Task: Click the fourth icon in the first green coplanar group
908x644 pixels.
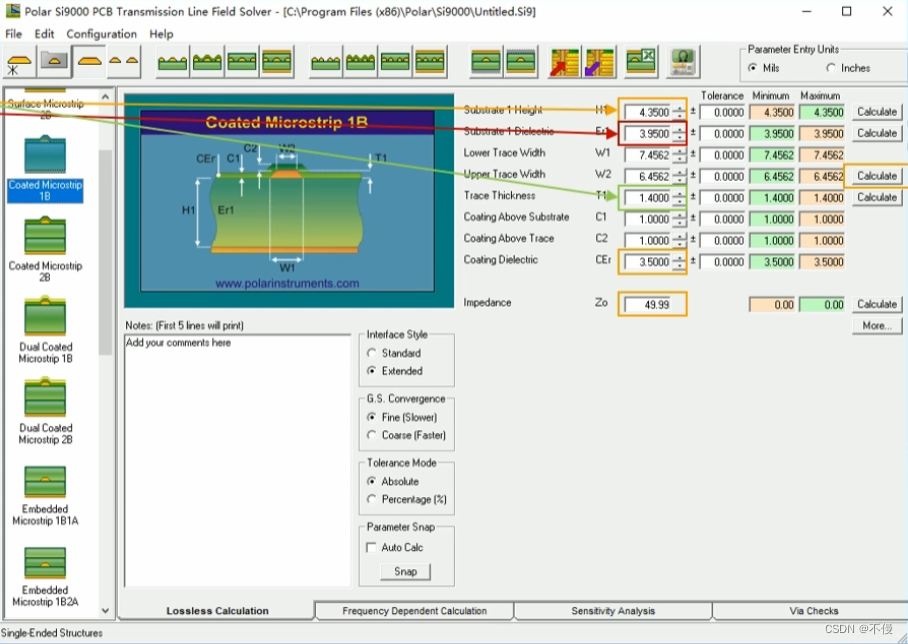Action: tap(277, 62)
